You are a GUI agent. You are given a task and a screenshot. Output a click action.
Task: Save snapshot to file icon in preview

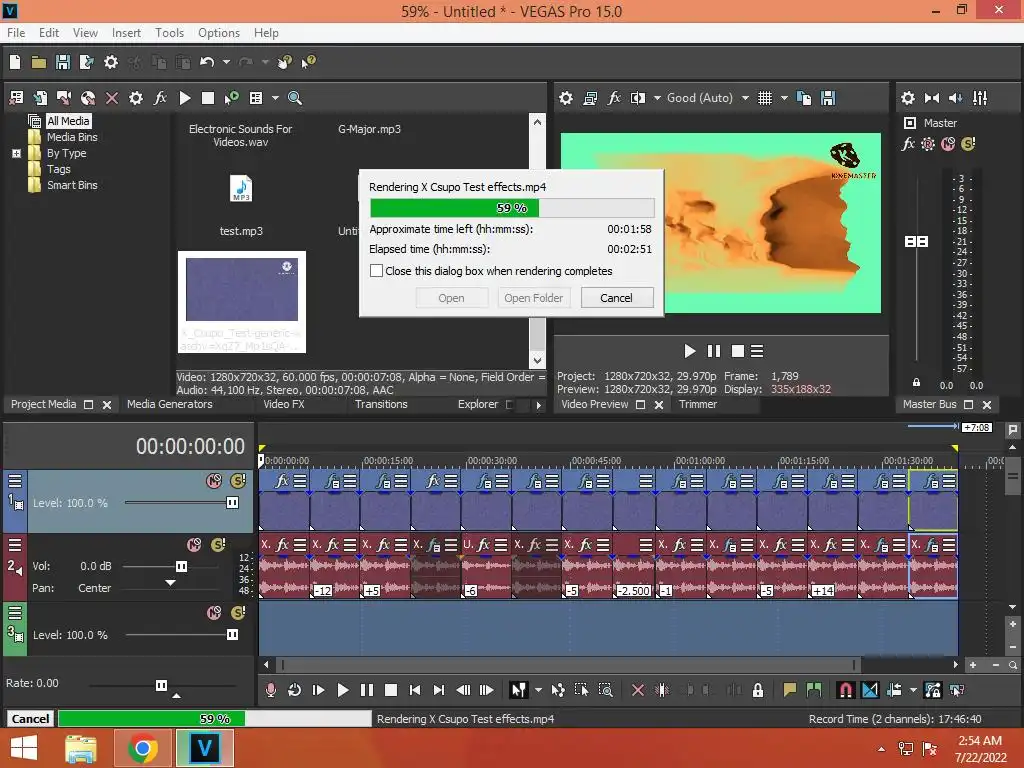tap(828, 98)
